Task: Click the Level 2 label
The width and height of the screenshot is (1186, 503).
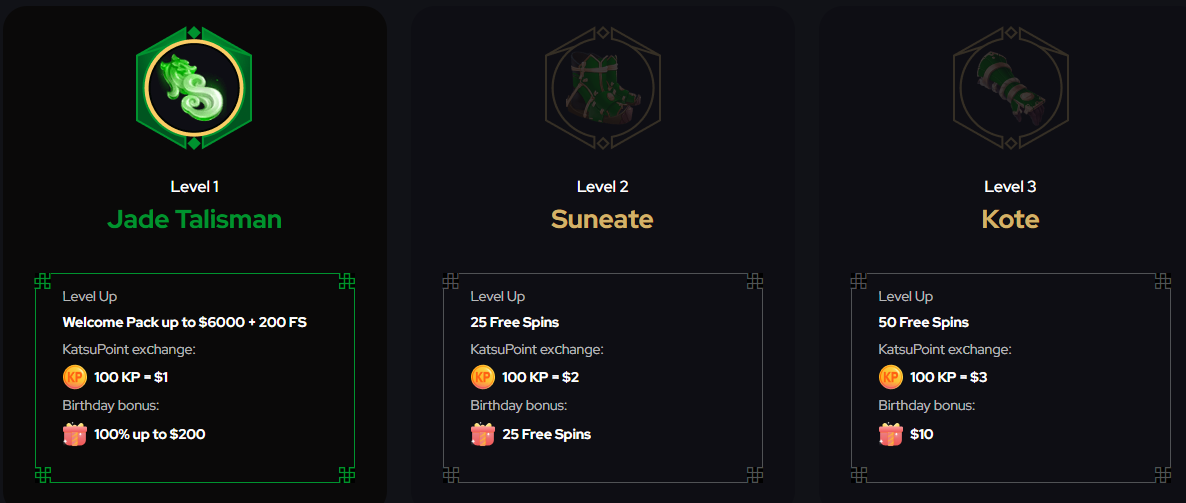Action: tap(603, 186)
